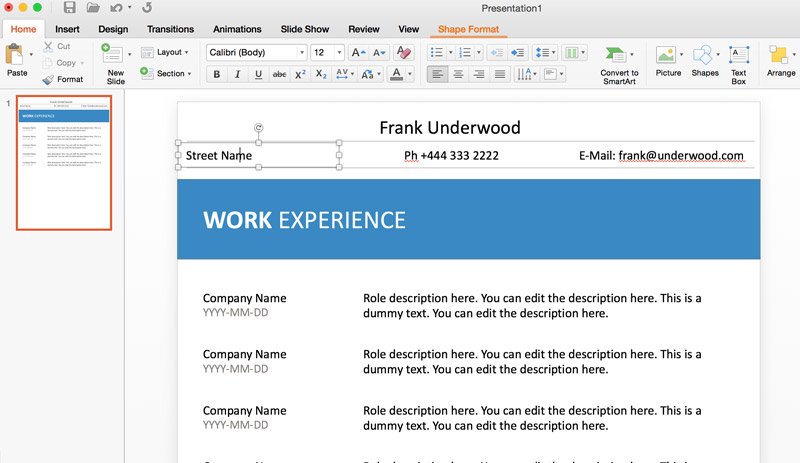800x463 pixels.
Task: Open the Shape Format tab
Action: (x=469, y=29)
